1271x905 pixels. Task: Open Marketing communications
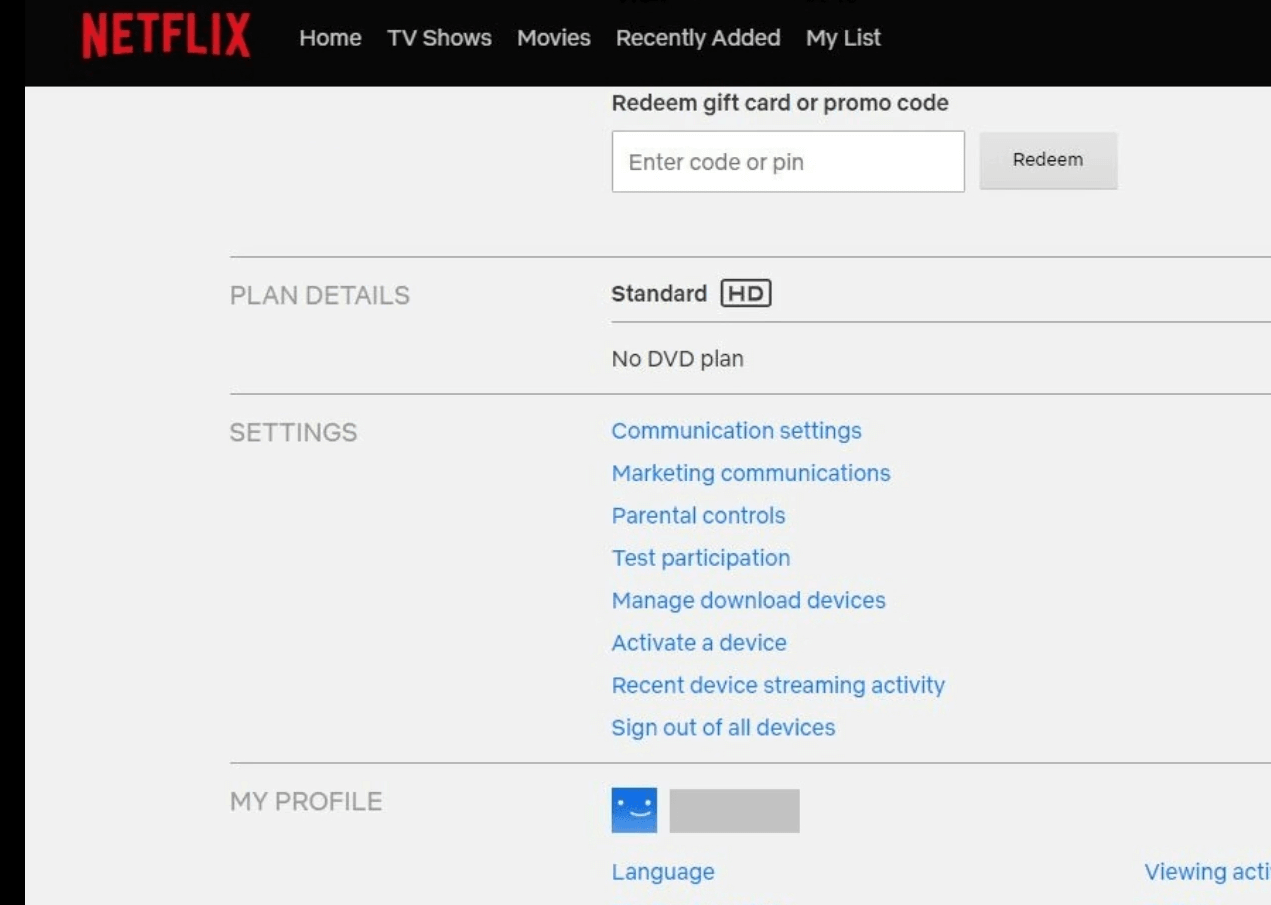[x=752, y=472]
